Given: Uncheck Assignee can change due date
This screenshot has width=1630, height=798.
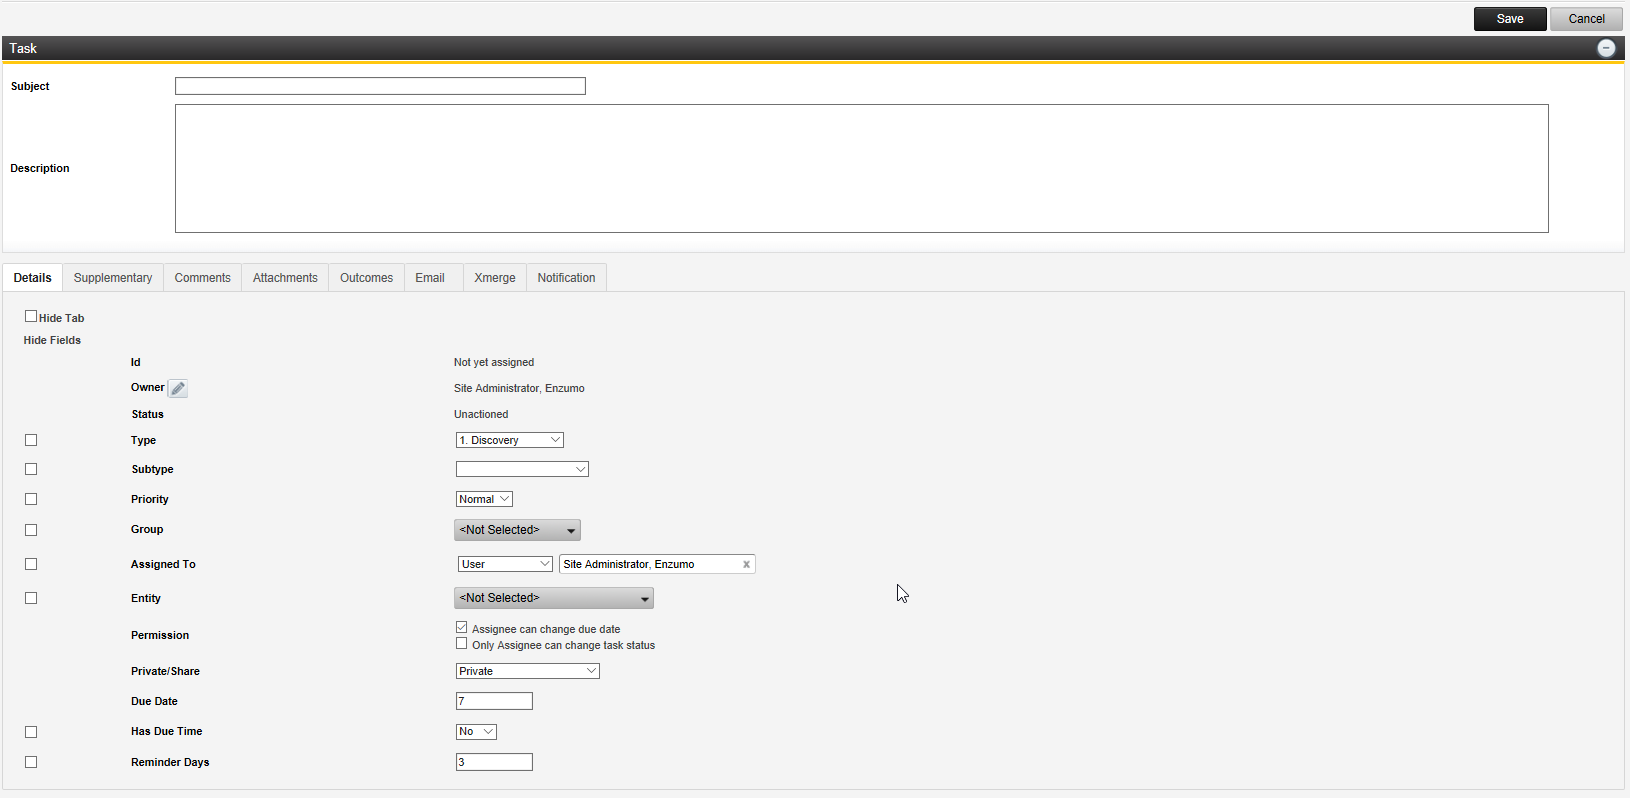Looking at the screenshot, I should tap(461, 627).
